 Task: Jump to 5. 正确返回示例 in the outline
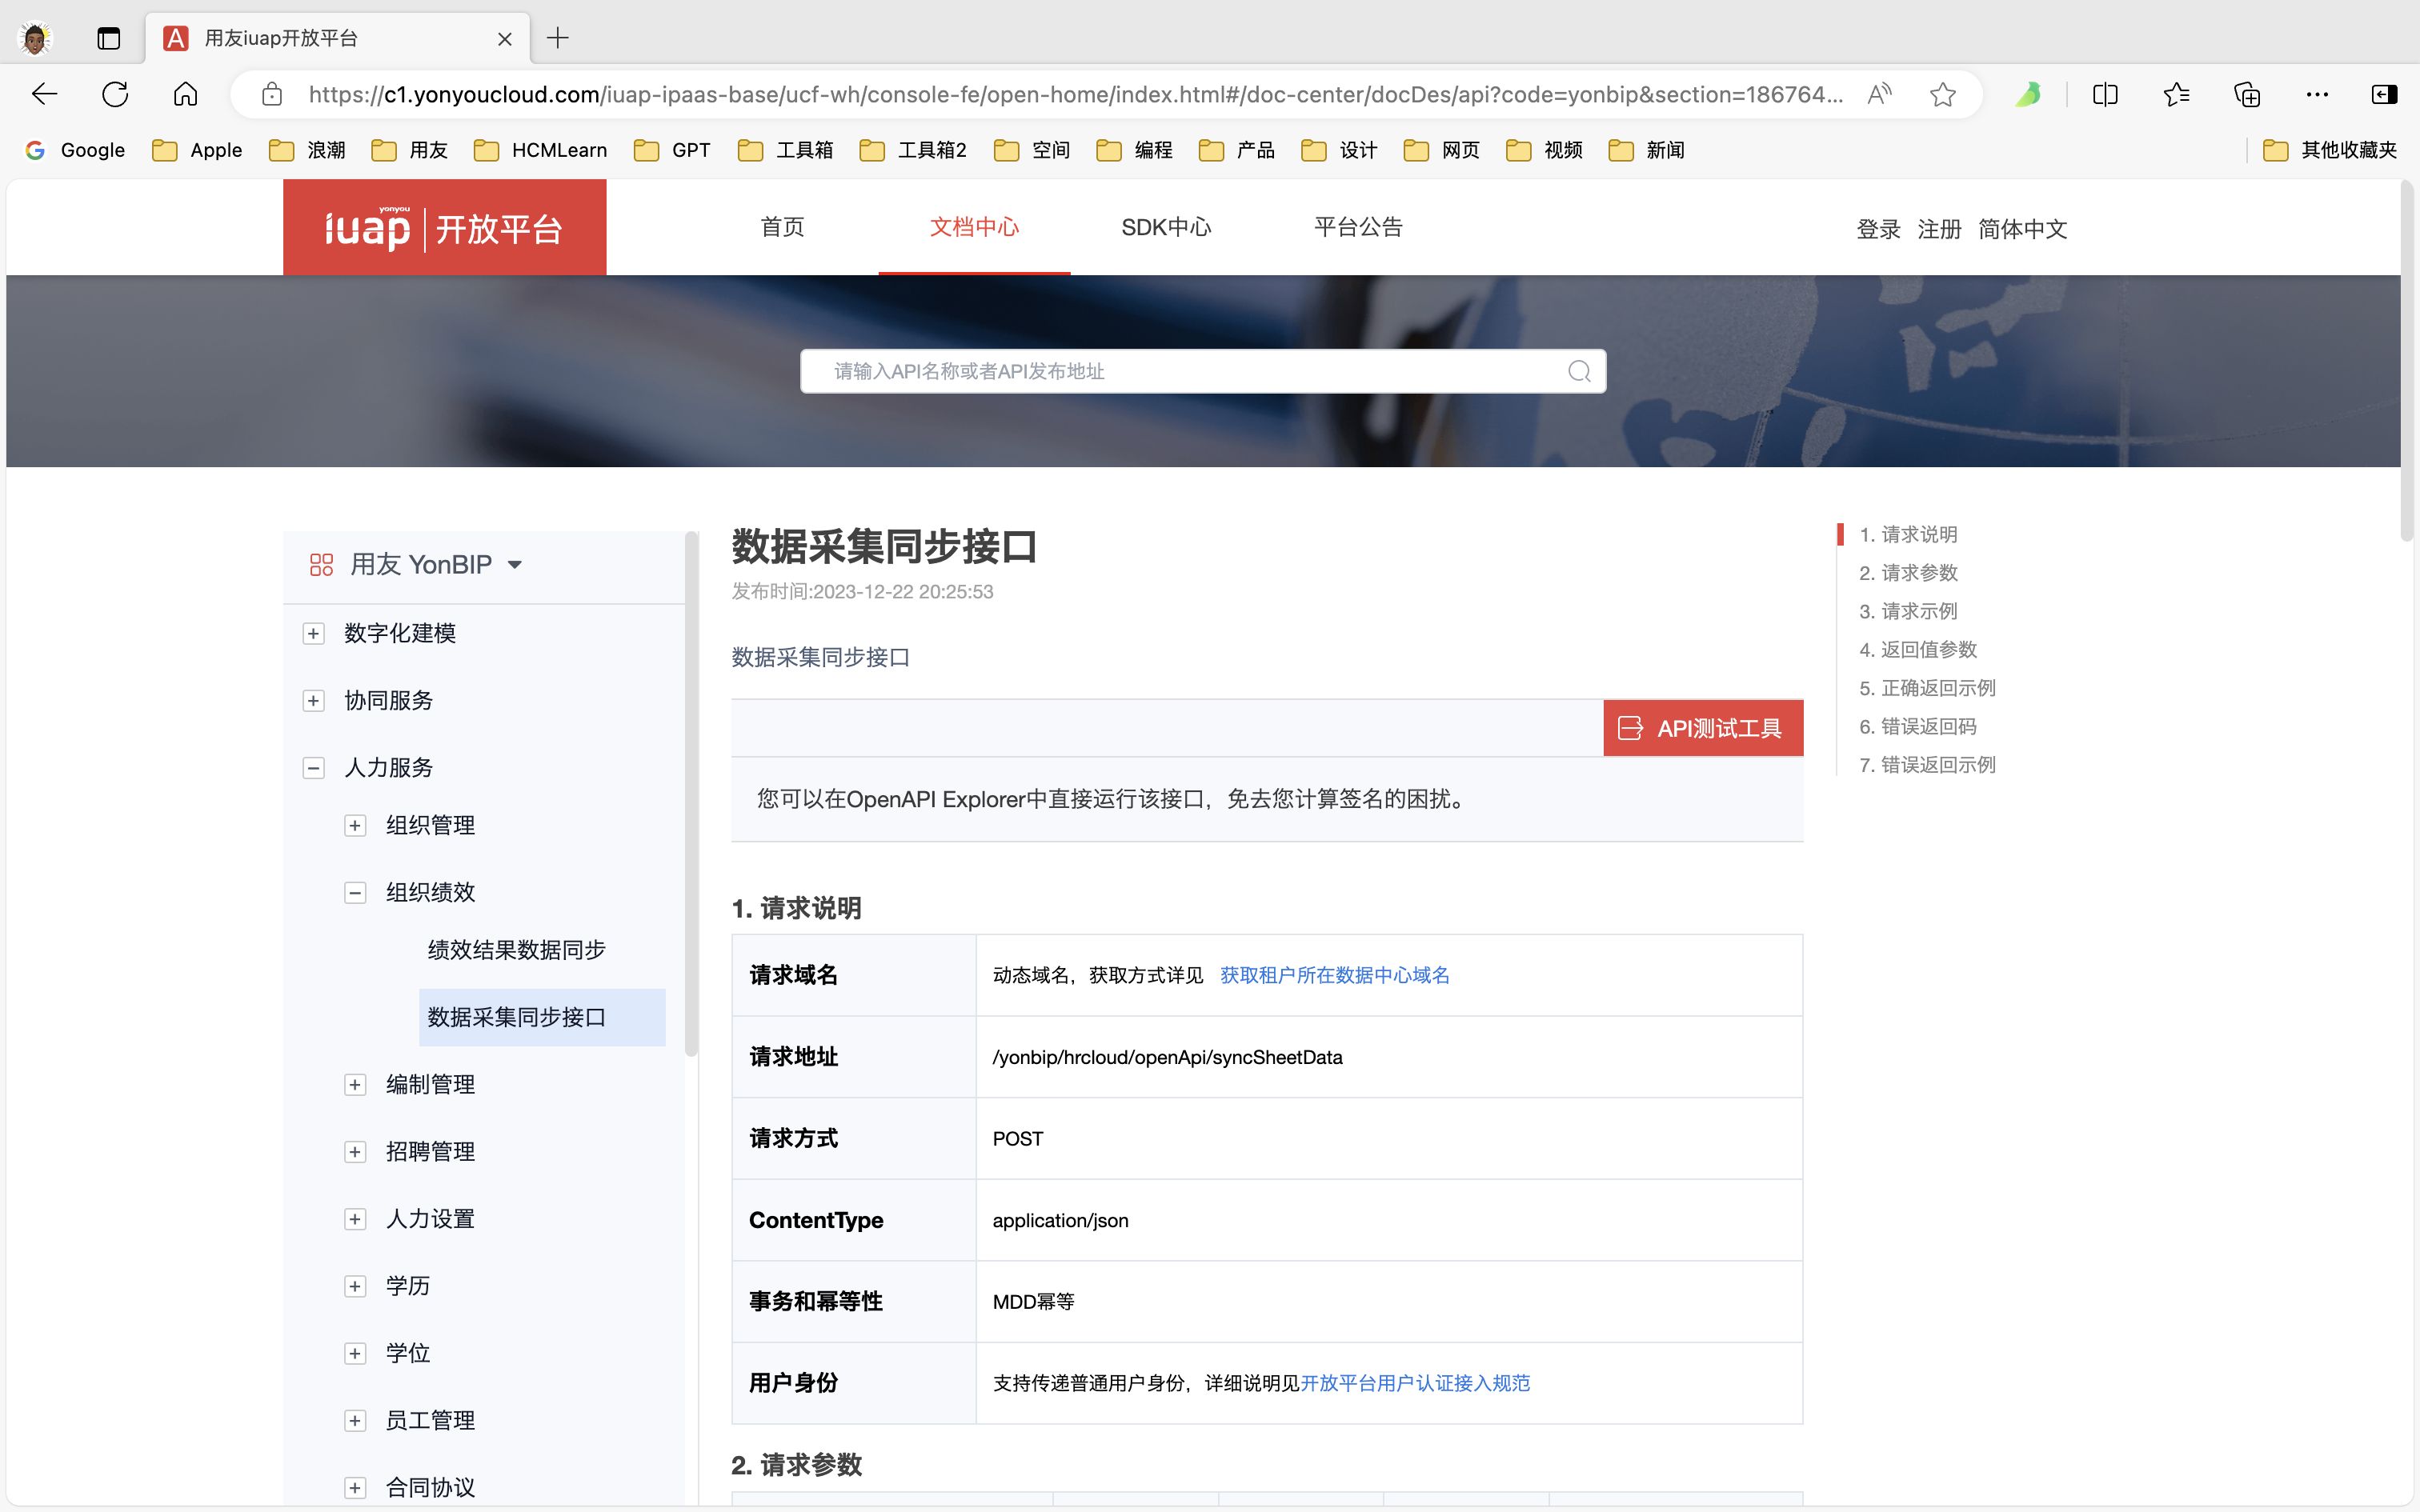tap(1927, 688)
